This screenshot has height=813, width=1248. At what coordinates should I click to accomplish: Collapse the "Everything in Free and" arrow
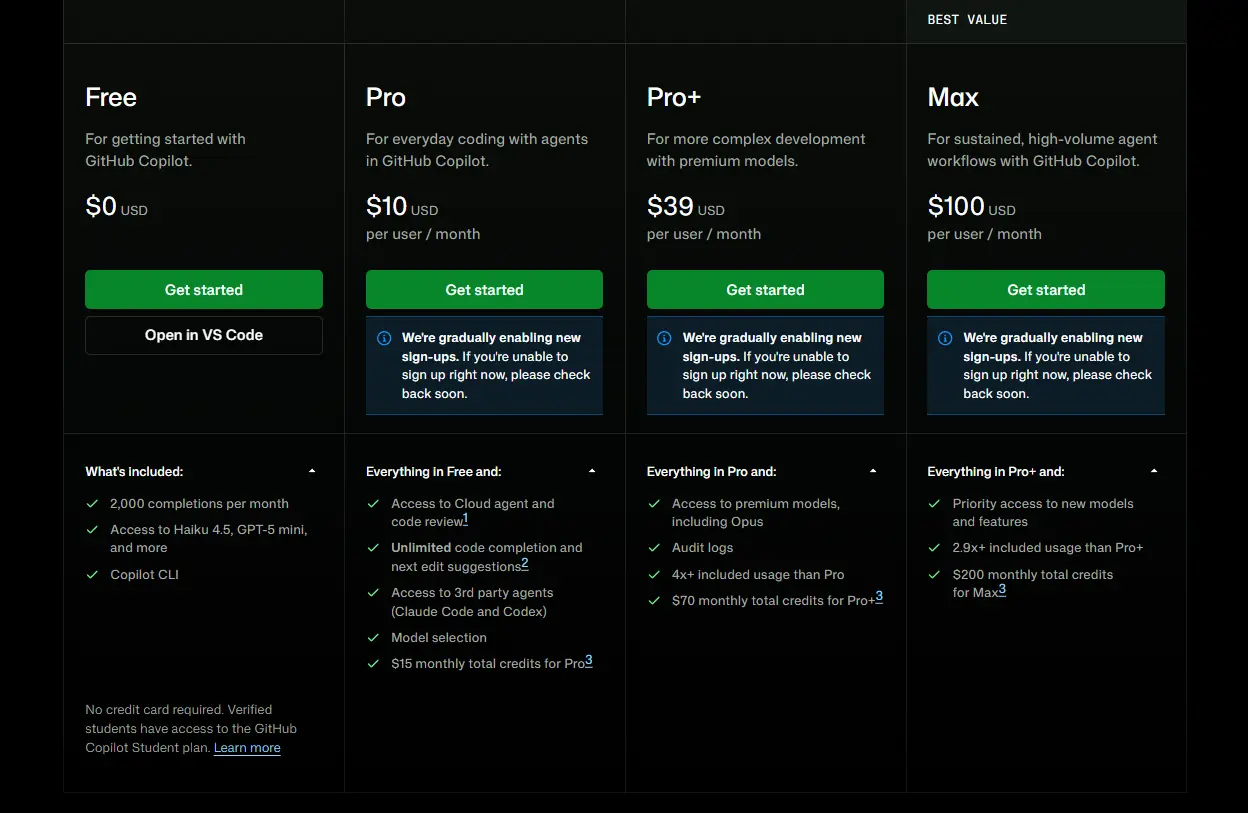point(592,471)
